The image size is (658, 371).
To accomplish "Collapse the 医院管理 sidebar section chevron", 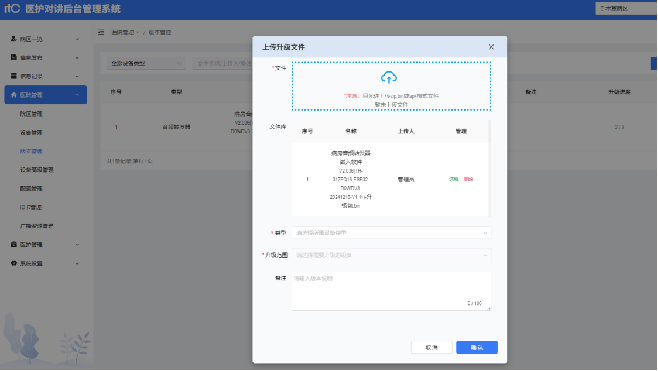I will pyautogui.click(x=77, y=95).
